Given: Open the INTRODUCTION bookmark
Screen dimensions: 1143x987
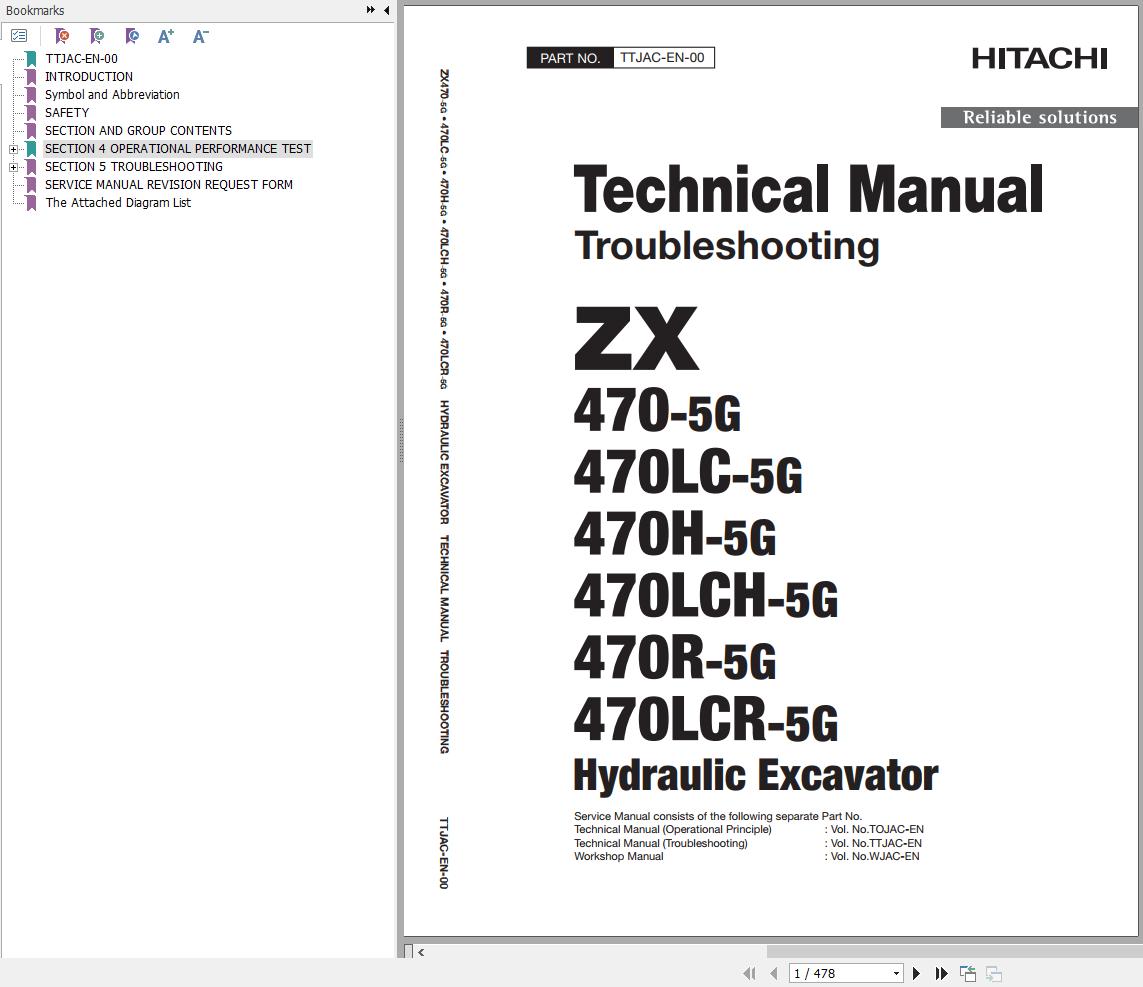Looking at the screenshot, I should click(x=89, y=77).
